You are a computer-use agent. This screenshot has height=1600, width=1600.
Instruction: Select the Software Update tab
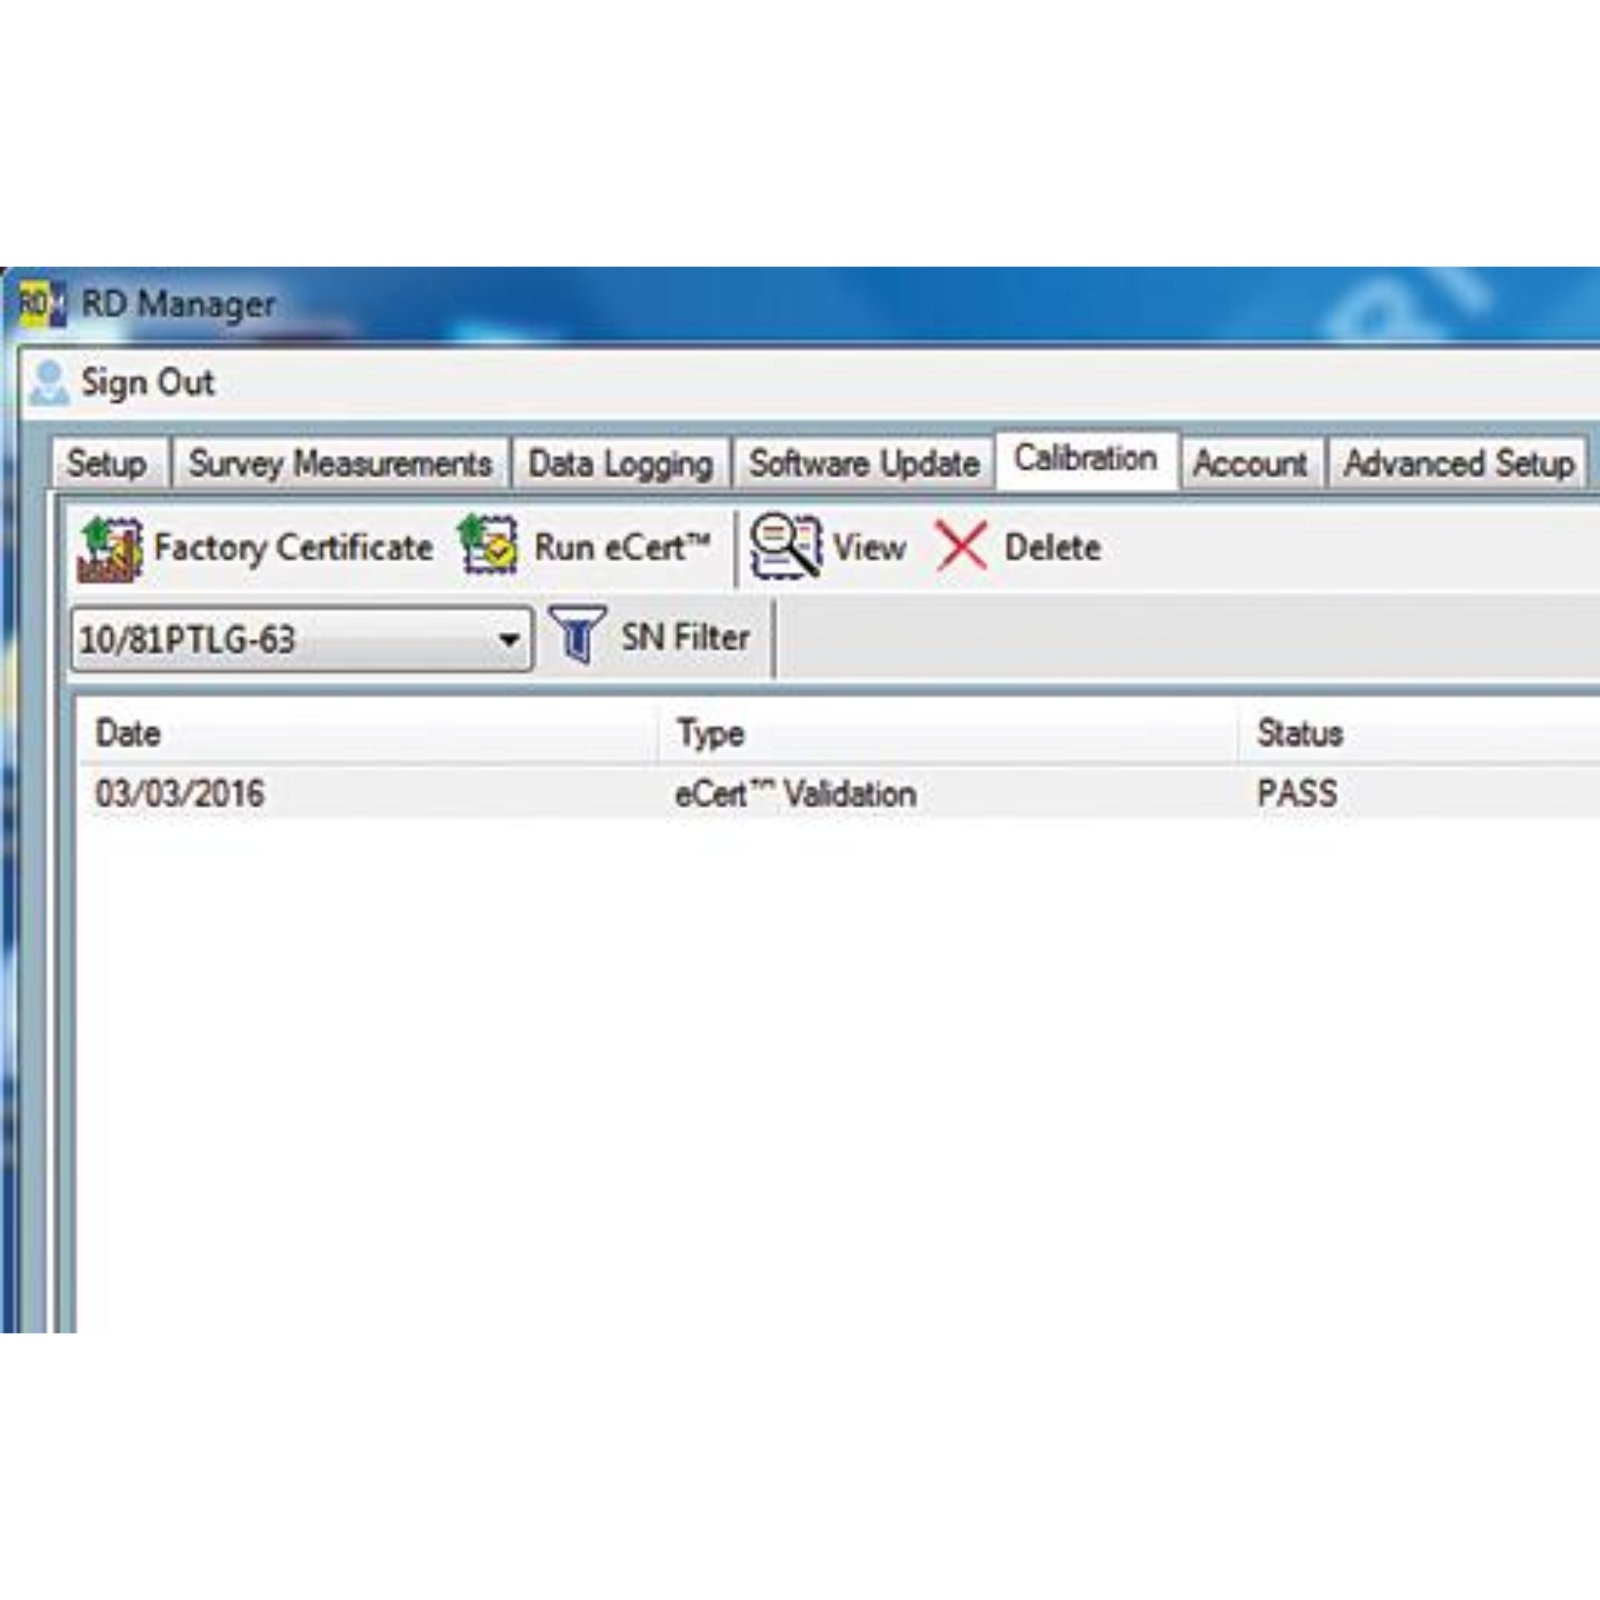click(x=864, y=464)
